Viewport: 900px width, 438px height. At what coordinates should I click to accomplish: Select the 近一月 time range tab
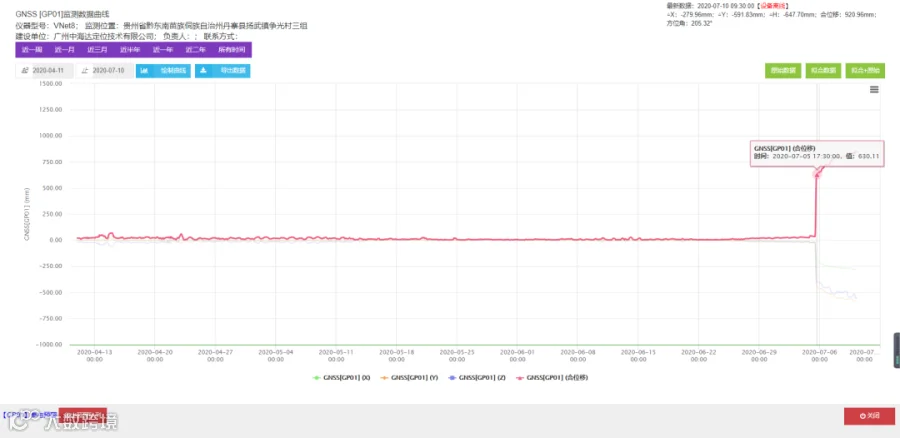65,50
